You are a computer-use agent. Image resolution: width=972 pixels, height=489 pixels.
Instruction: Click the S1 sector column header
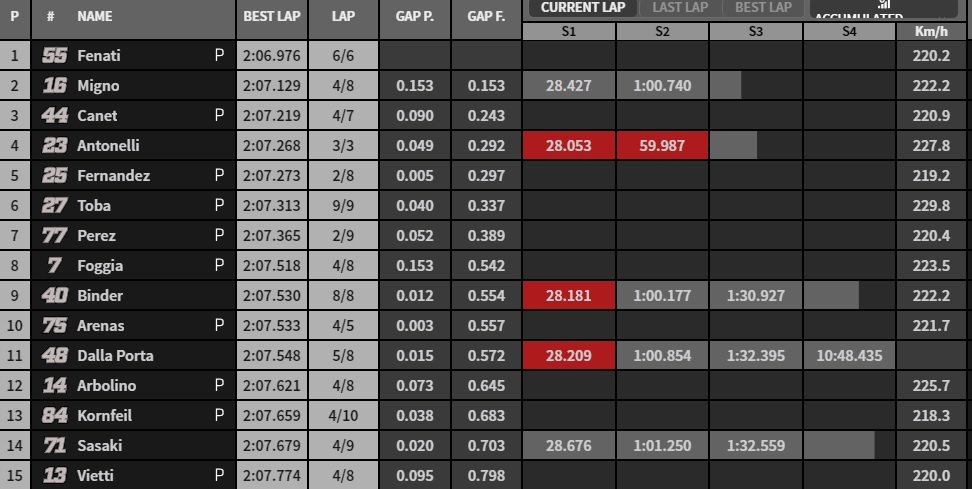coord(568,32)
